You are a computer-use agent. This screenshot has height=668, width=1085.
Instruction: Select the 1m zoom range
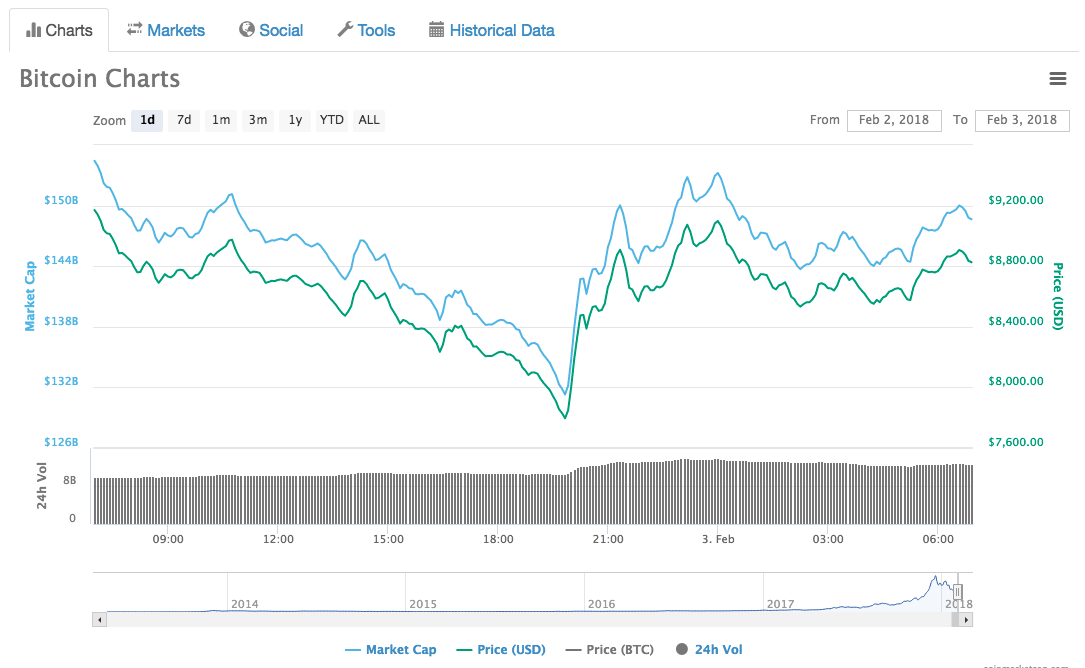click(221, 120)
